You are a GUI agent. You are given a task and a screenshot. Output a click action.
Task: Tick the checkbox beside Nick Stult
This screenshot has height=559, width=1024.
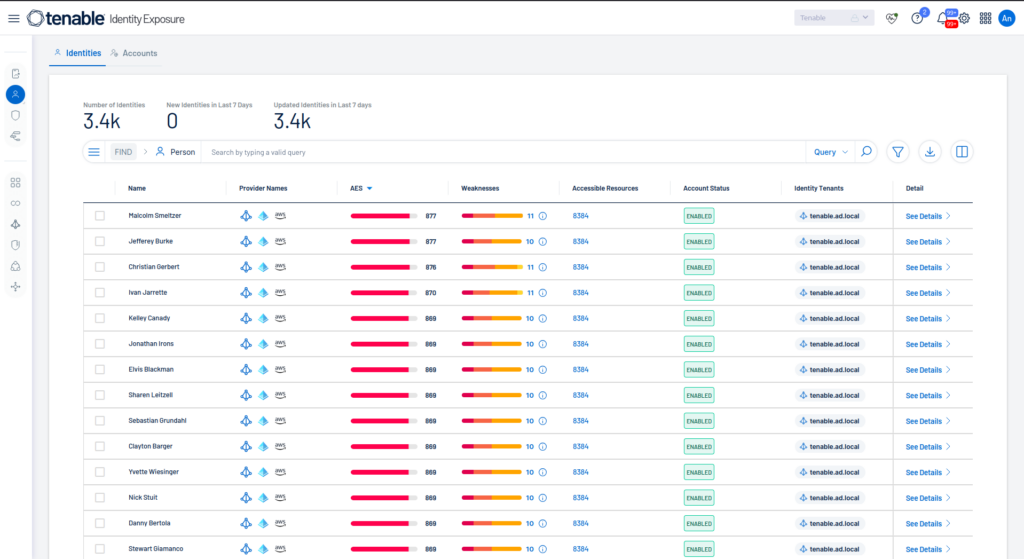click(100, 498)
